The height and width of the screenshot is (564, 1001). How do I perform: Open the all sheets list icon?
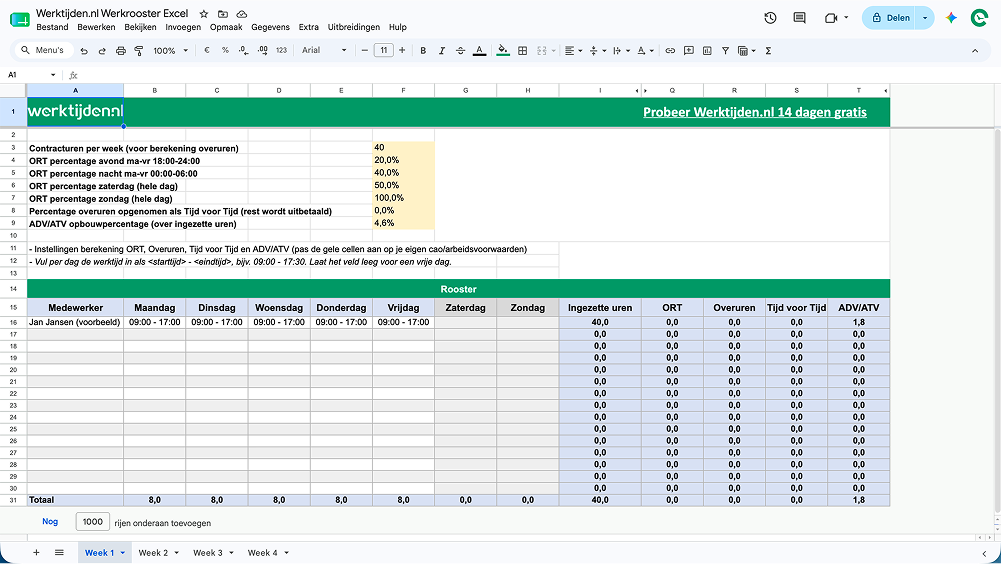click(x=59, y=553)
